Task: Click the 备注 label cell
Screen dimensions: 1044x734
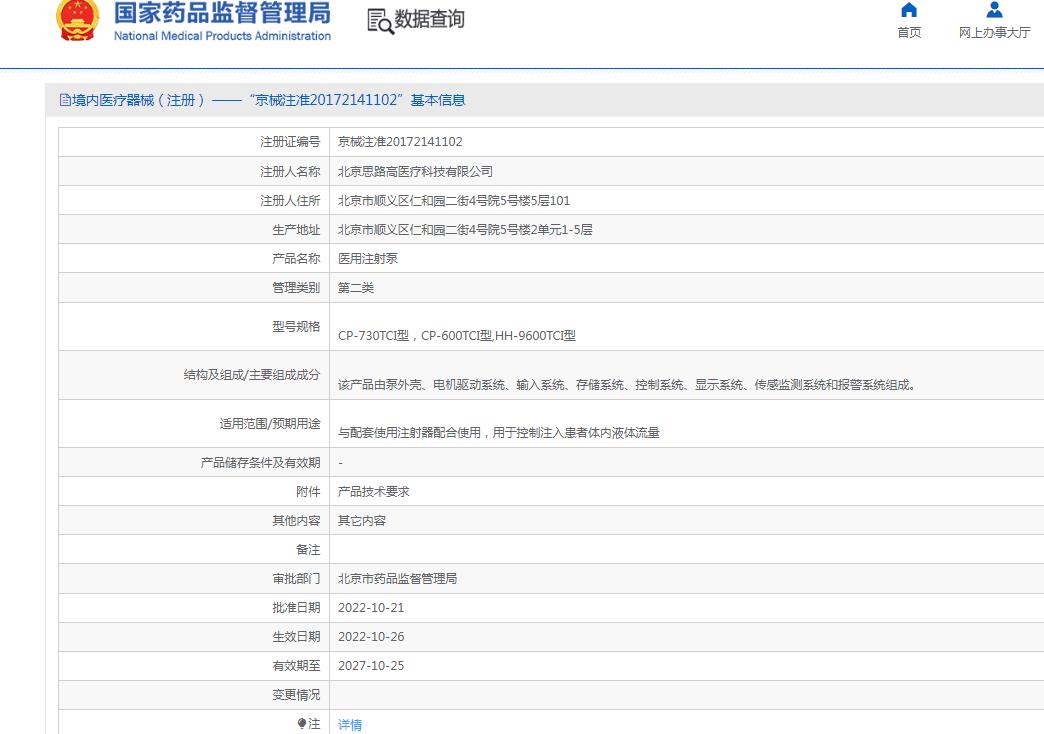Action: 194,550
